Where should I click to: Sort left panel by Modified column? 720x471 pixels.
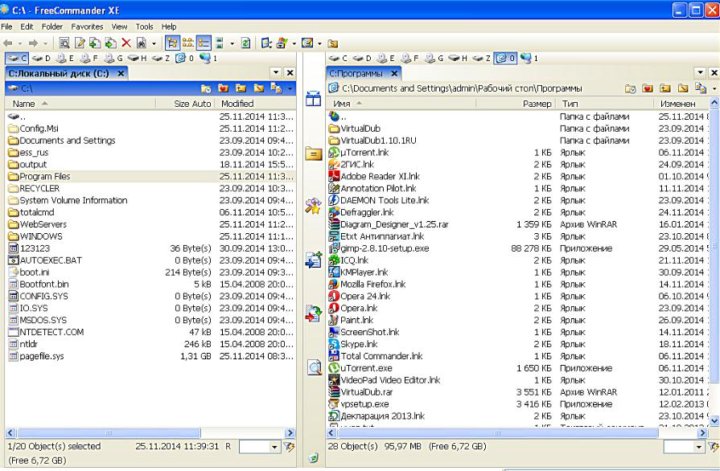[238, 103]
